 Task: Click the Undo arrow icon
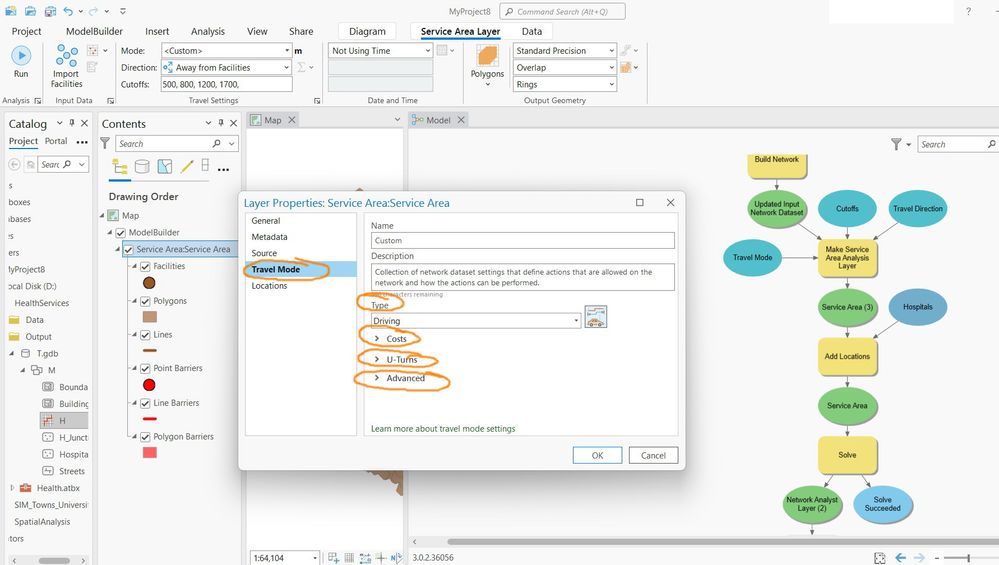[68, 11]
